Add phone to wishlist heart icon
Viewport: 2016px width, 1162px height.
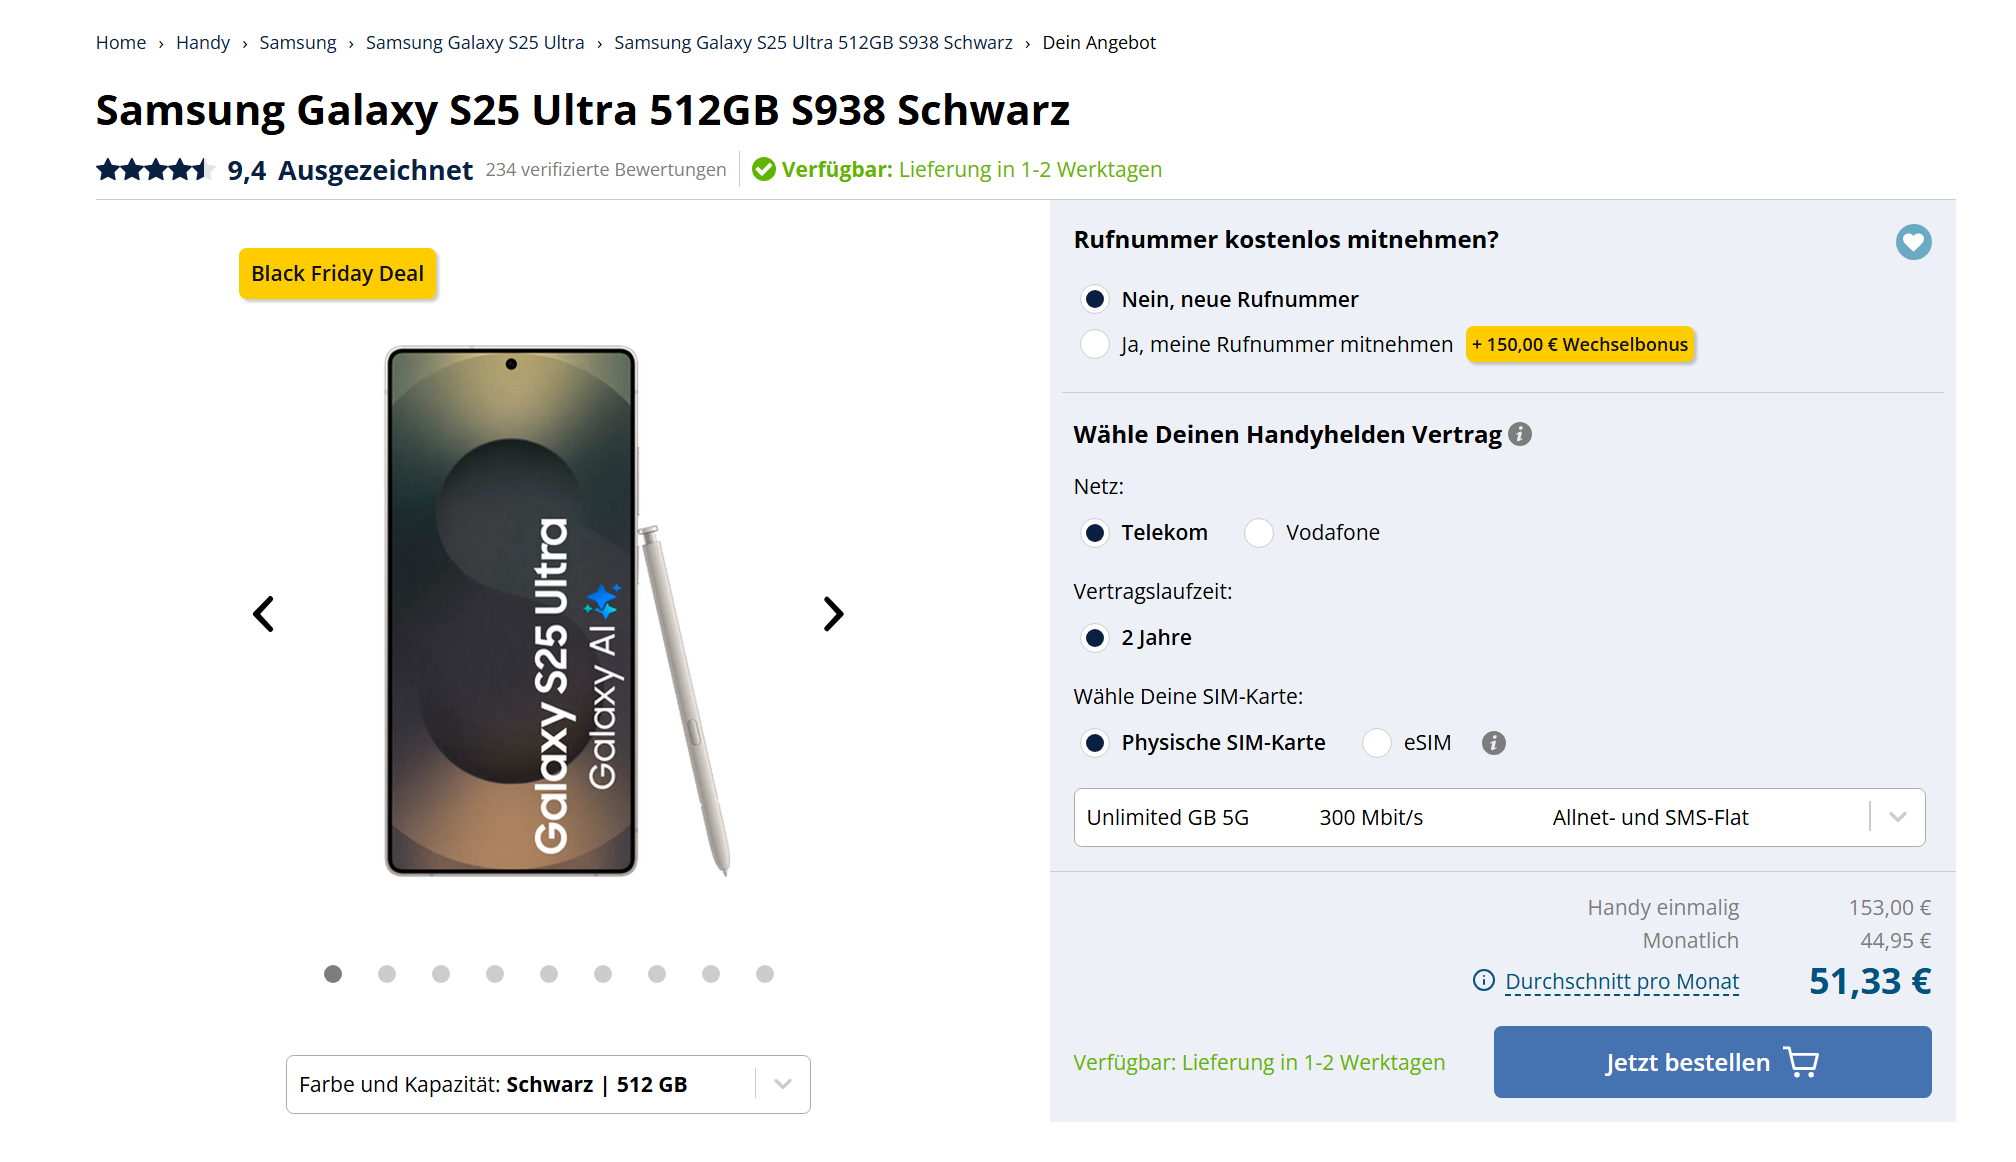point(1913,242)
